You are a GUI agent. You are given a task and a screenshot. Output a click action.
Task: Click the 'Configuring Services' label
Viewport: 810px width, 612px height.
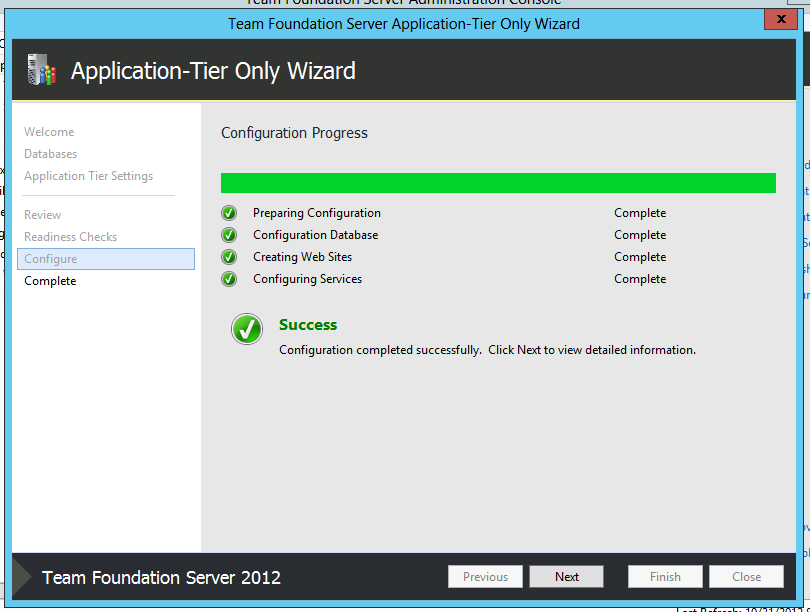pos(307,279)
